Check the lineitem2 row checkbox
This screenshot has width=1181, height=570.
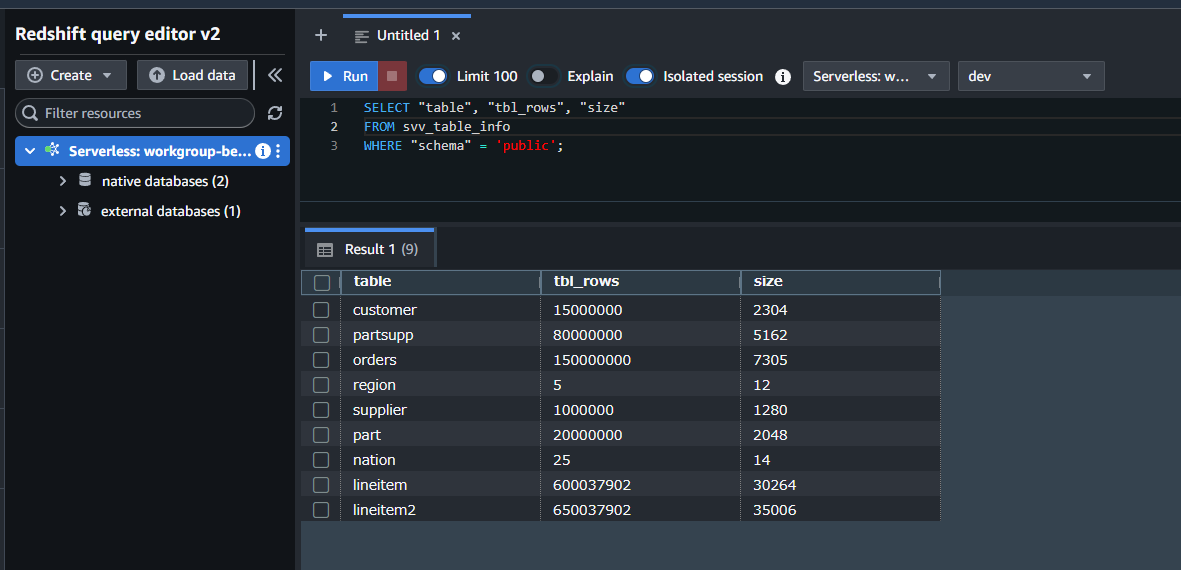point(321,510)
